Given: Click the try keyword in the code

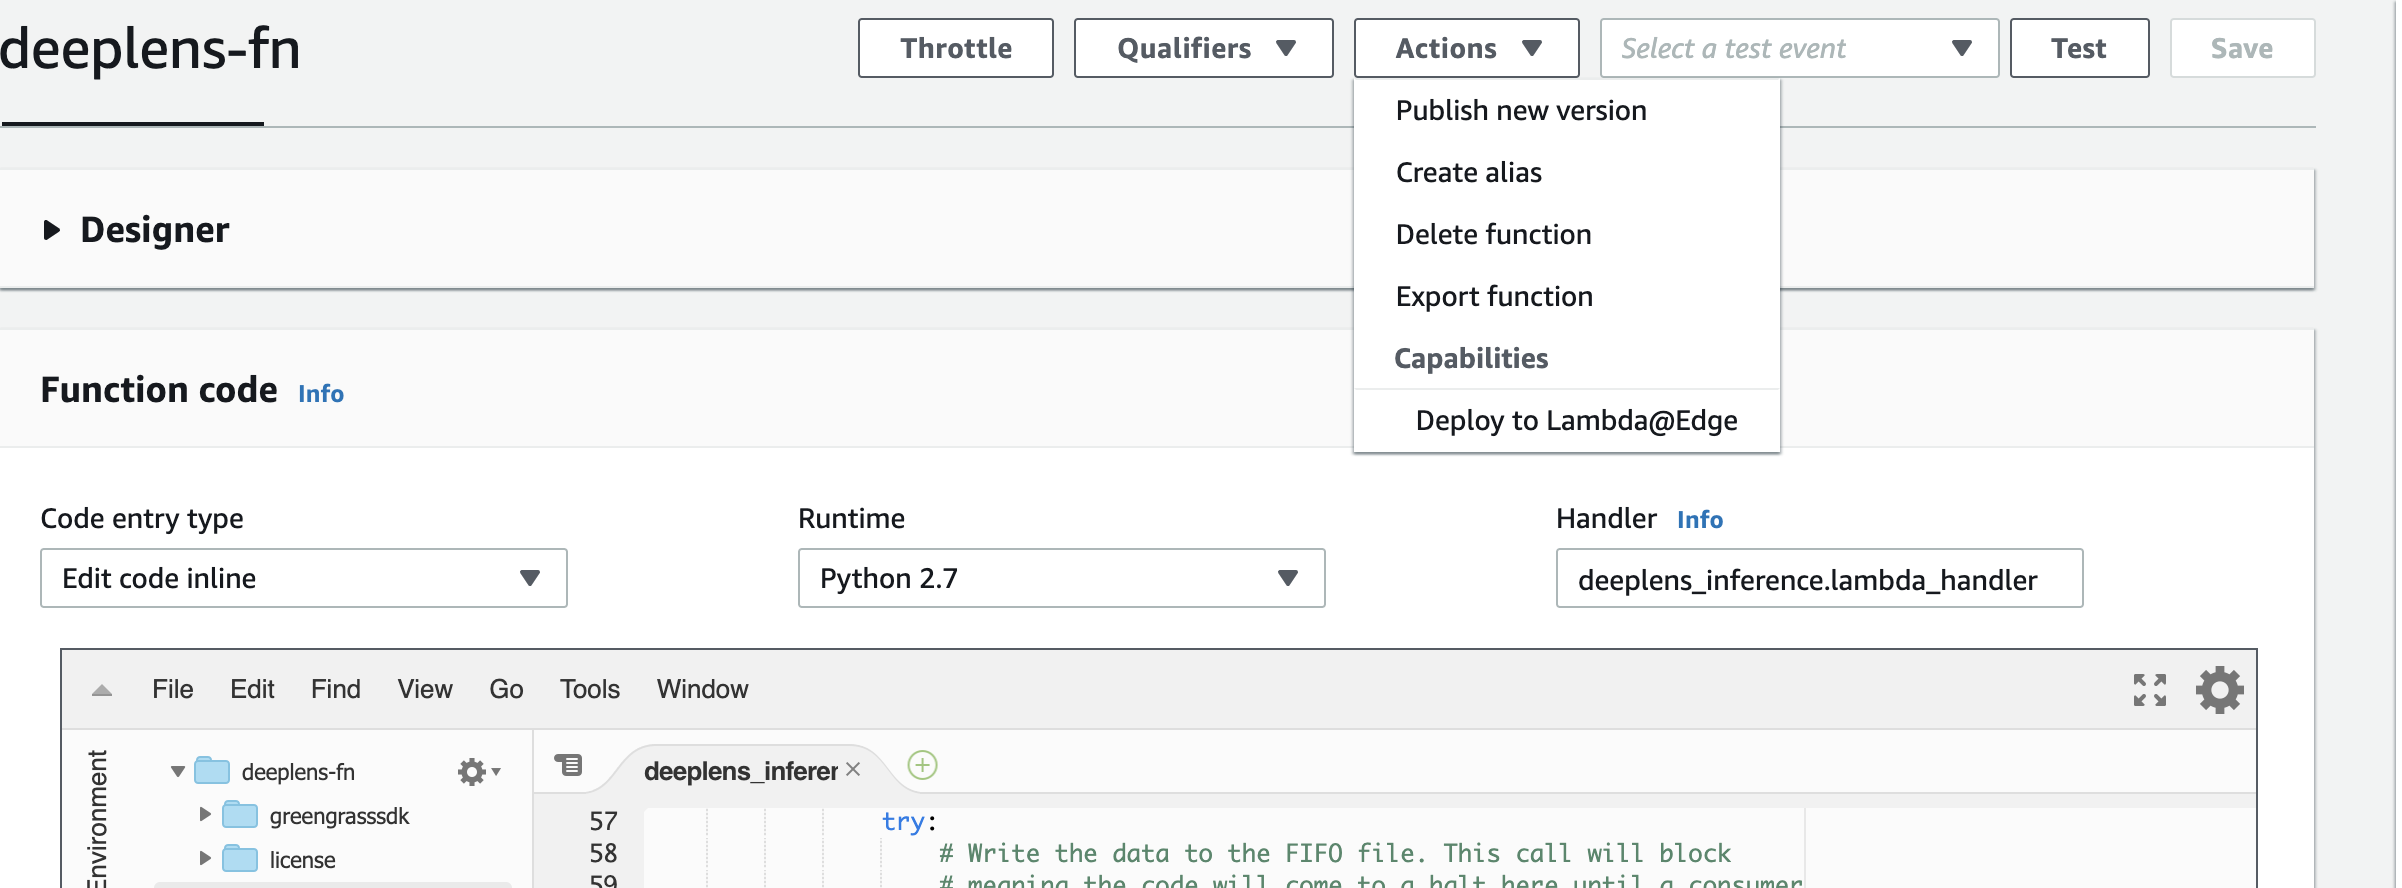Looking at the screenshot, I should [x=903, y=821].
